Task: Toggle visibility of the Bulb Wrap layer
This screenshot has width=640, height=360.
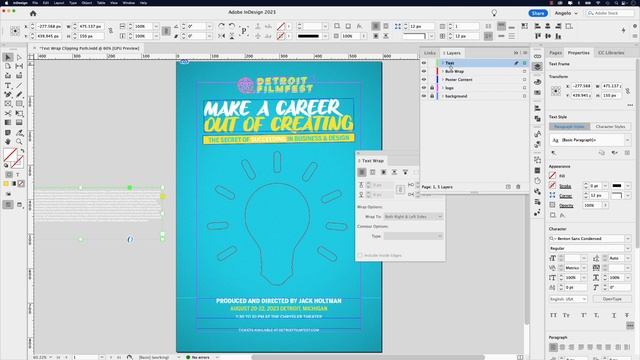Action: coord(424,71)
